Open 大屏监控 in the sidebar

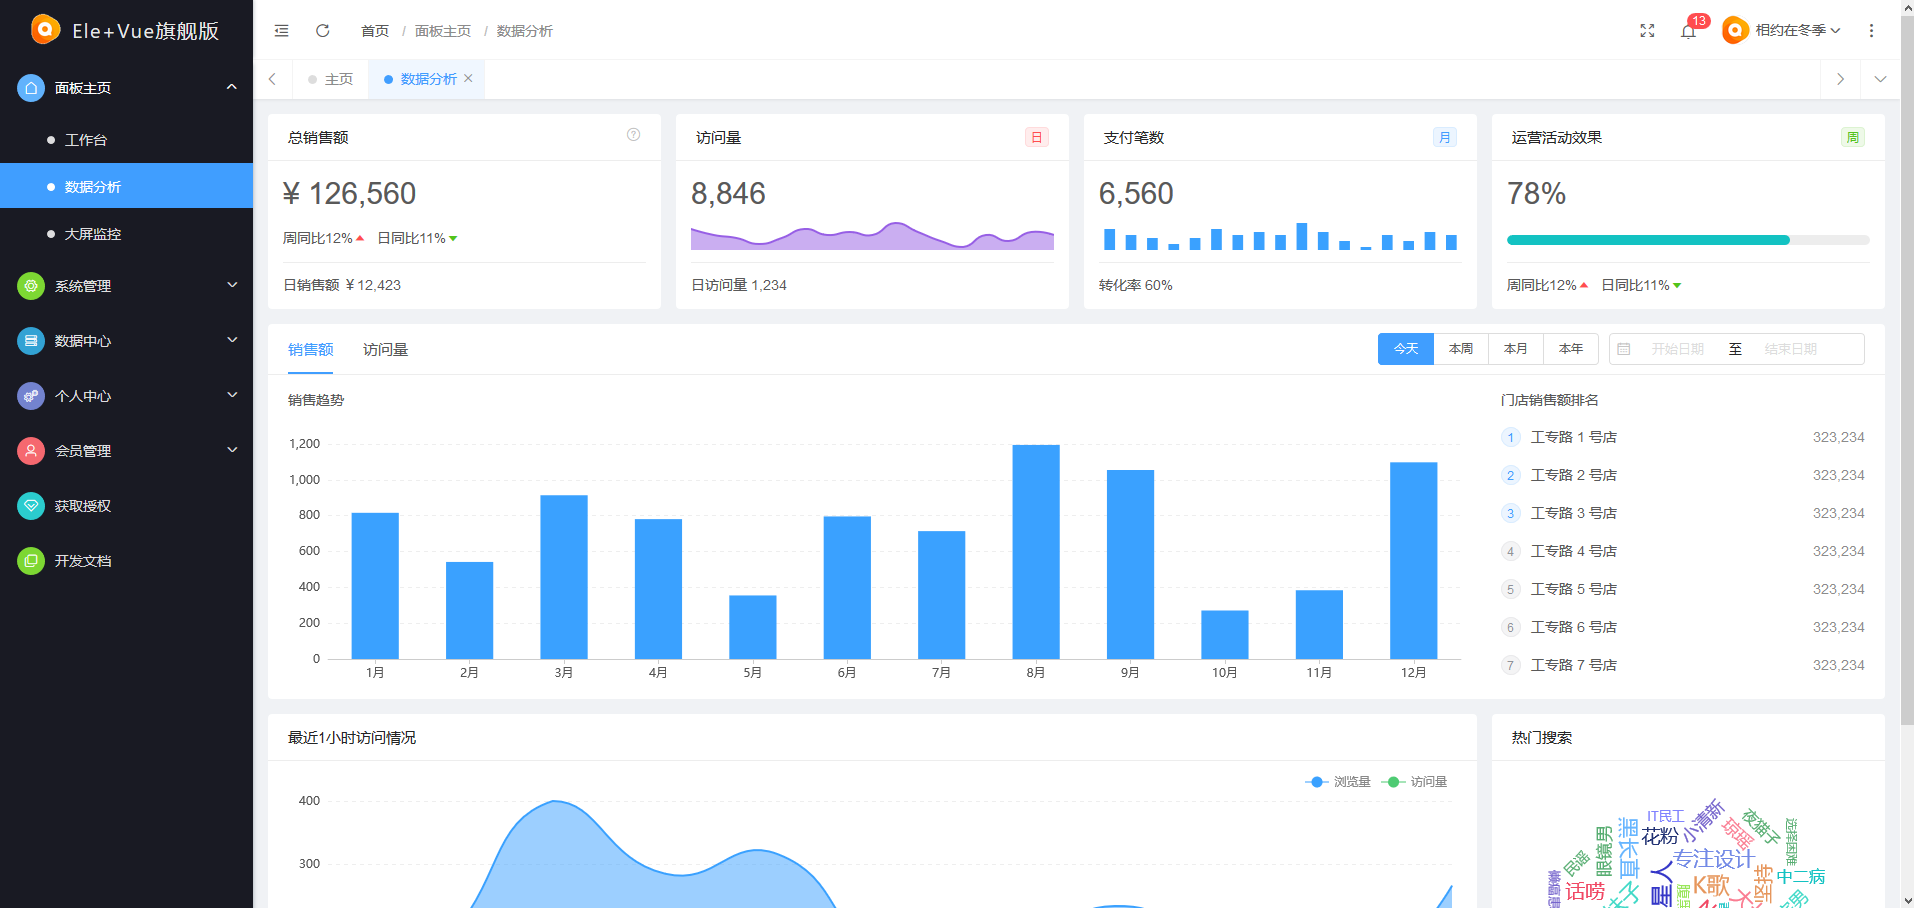coord(126,234)
